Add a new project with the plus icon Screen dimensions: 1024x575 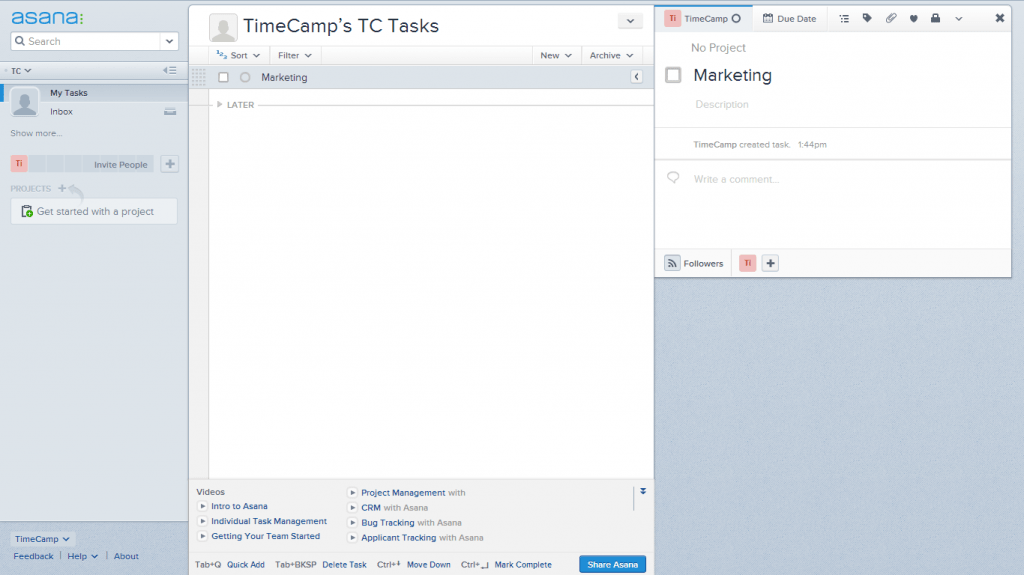point(62,188)
